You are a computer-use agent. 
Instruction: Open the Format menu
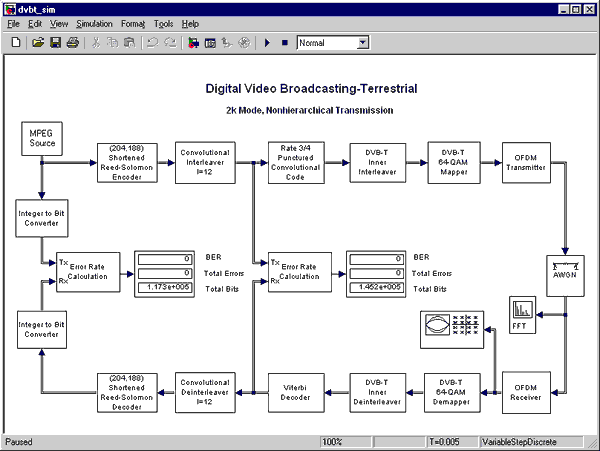coord(133,24)
